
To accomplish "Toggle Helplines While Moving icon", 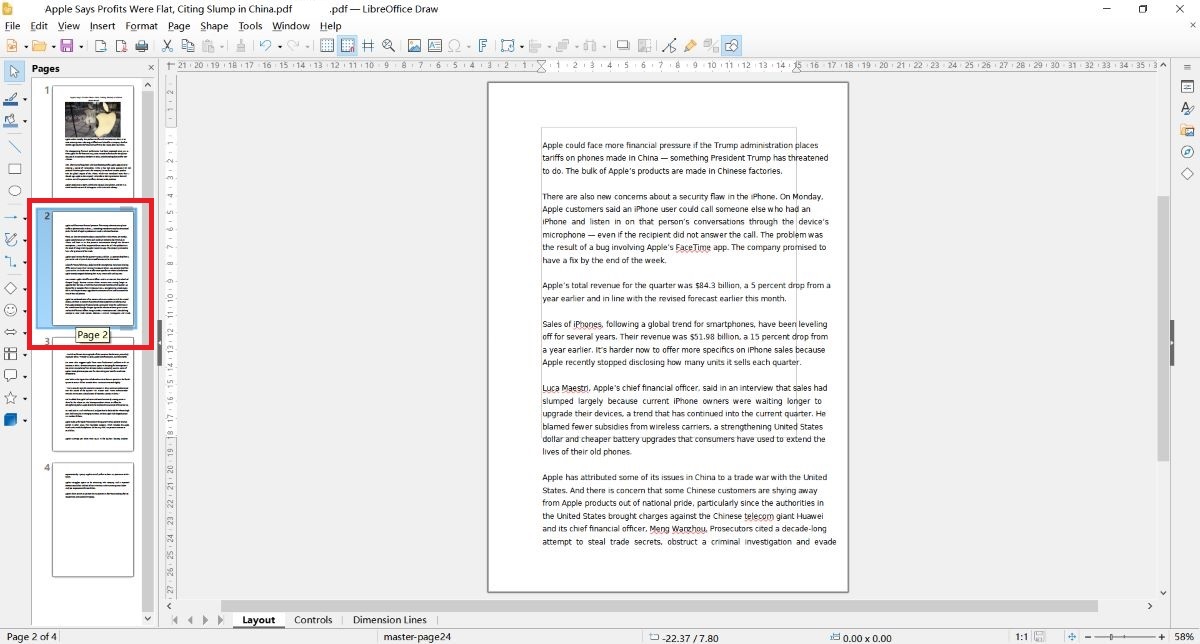I will [368, 46].
